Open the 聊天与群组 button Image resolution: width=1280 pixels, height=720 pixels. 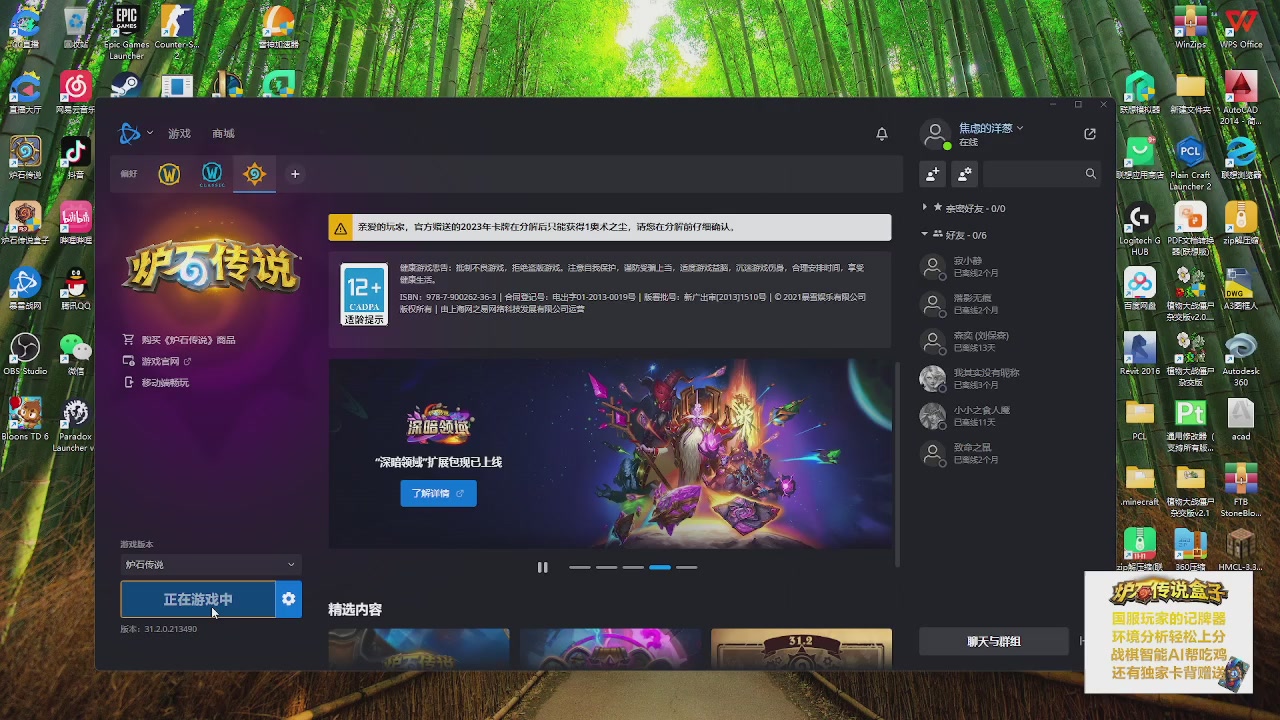click(x=994, y=641)
